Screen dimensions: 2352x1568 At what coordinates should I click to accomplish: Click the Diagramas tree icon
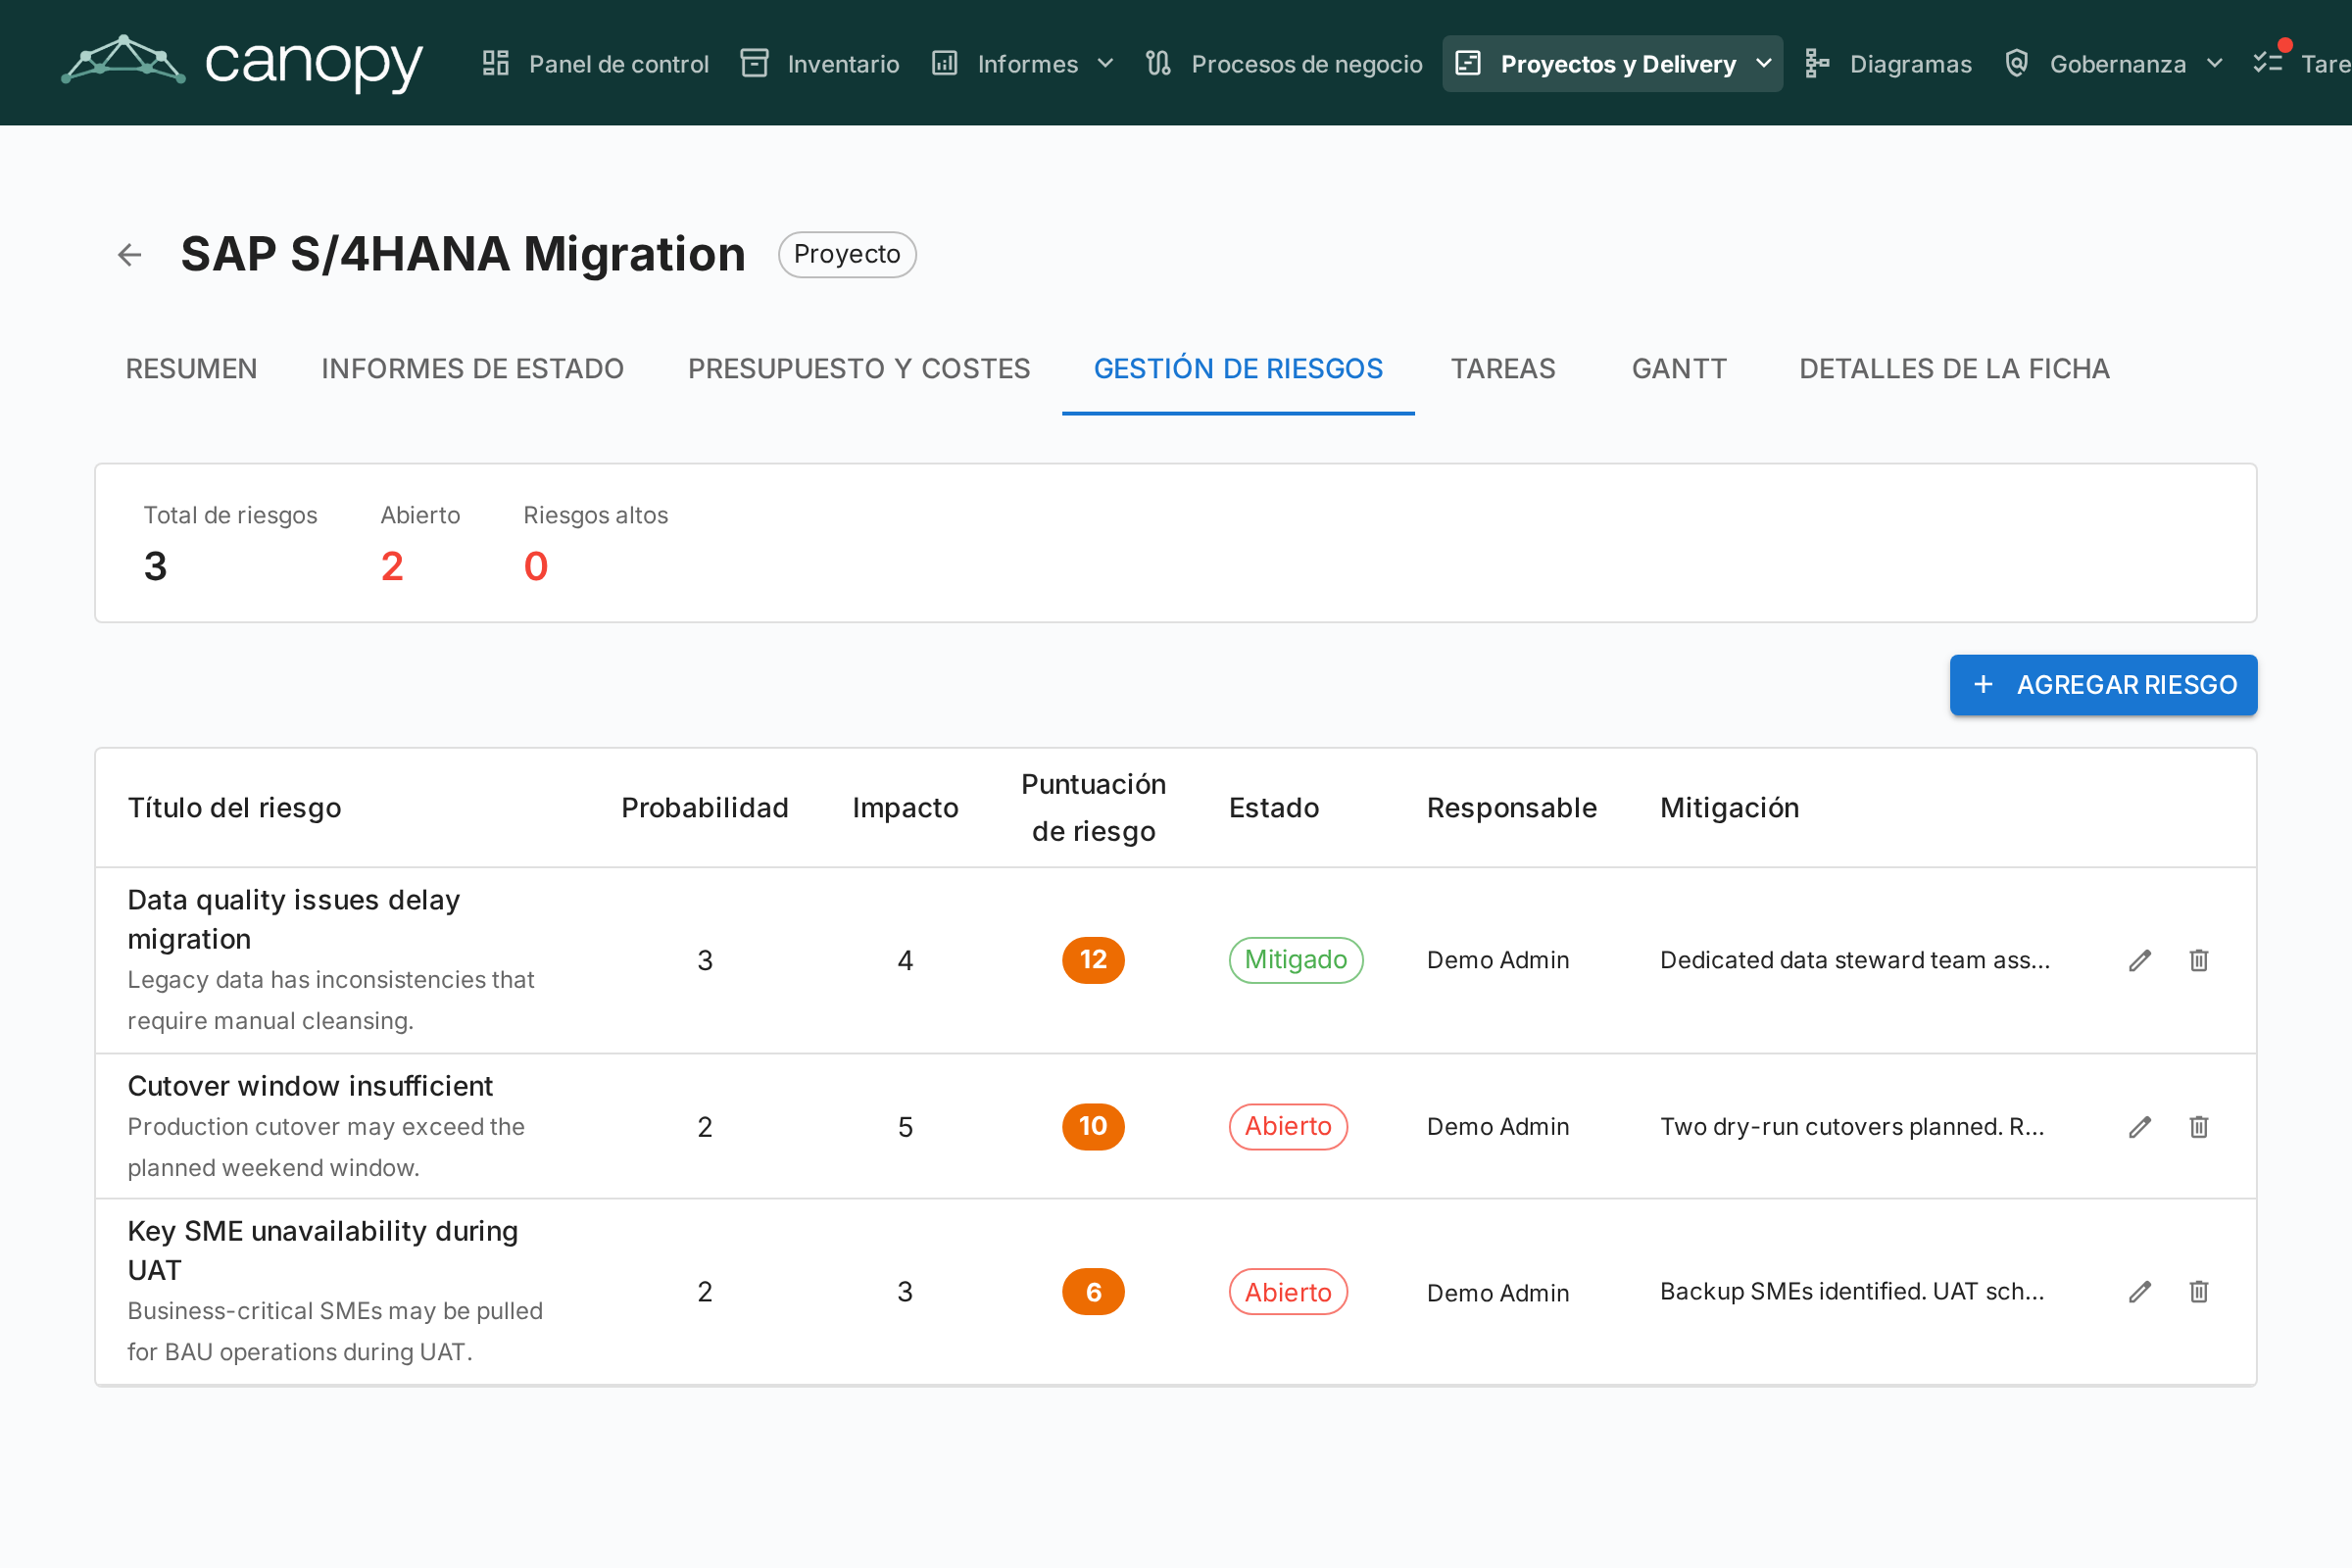coord(1817,64)
